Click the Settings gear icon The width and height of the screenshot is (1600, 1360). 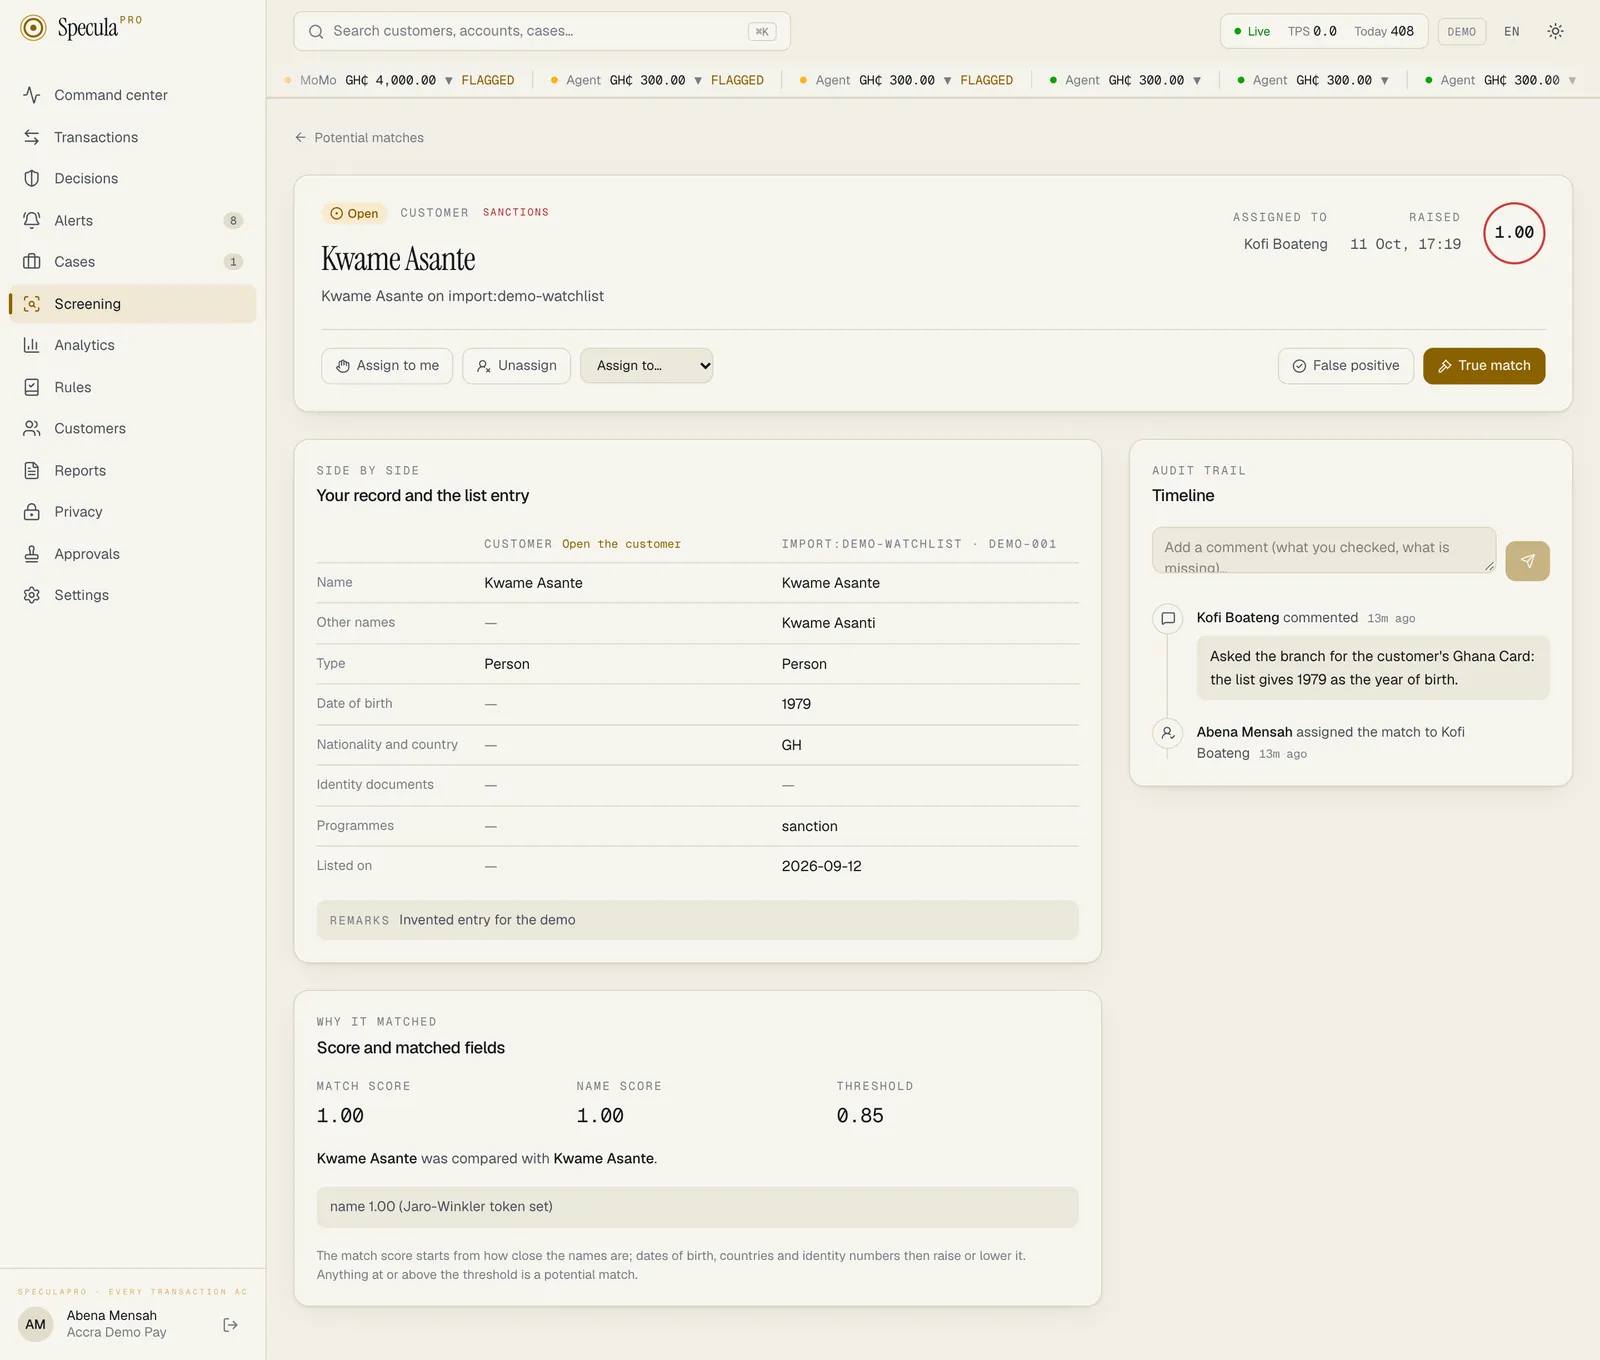coord(32,595)
